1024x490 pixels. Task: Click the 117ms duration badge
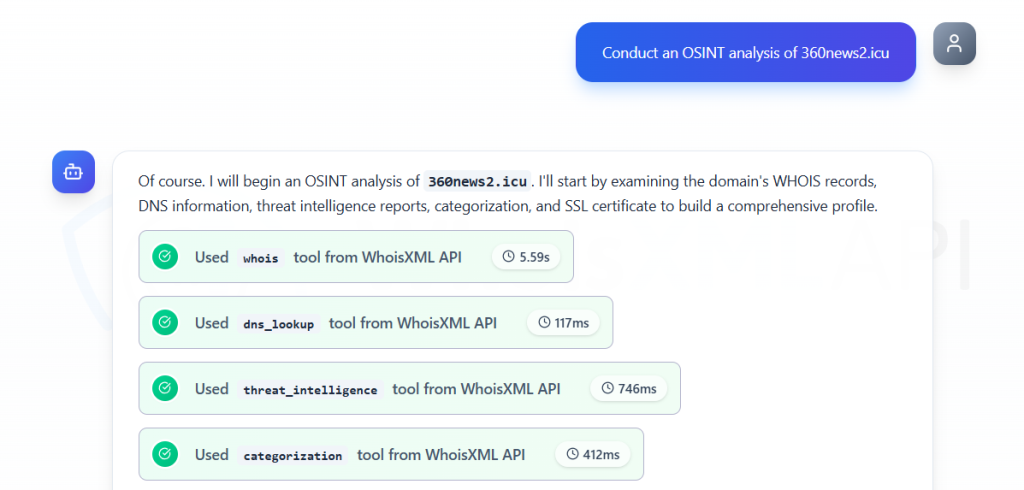pyautogui.click(x=563, y=323)
